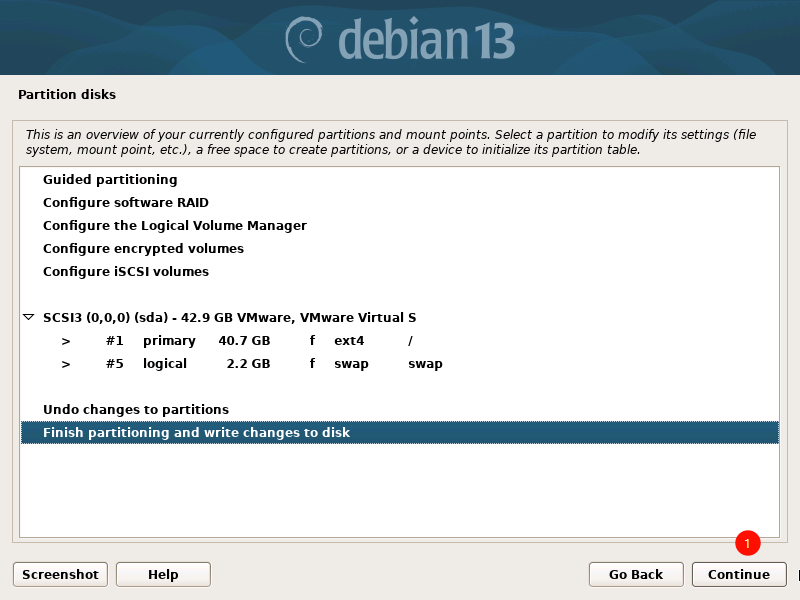The image size is (800, 600).
Task: Choose "Undo changes to partitions"
Action: [135, 409]
